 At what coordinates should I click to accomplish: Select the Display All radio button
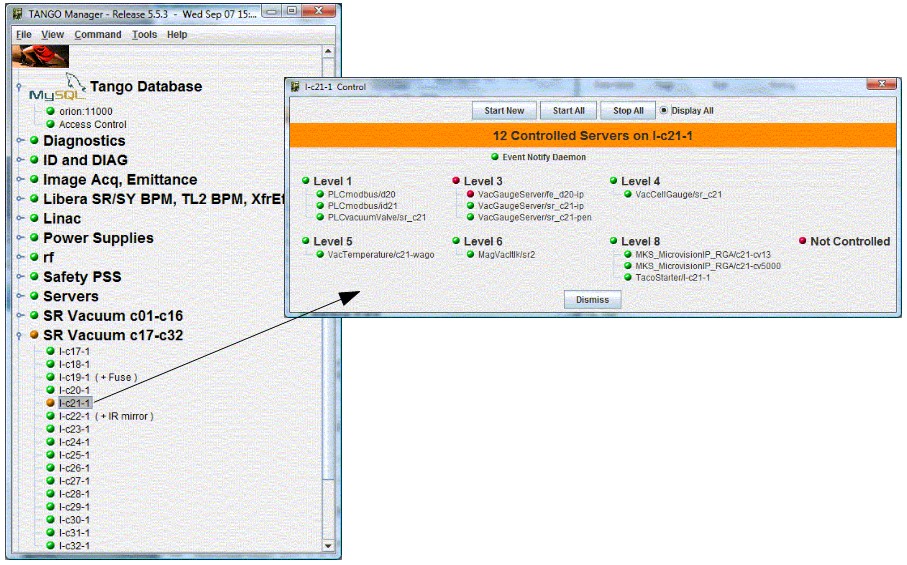pos(663,111)
